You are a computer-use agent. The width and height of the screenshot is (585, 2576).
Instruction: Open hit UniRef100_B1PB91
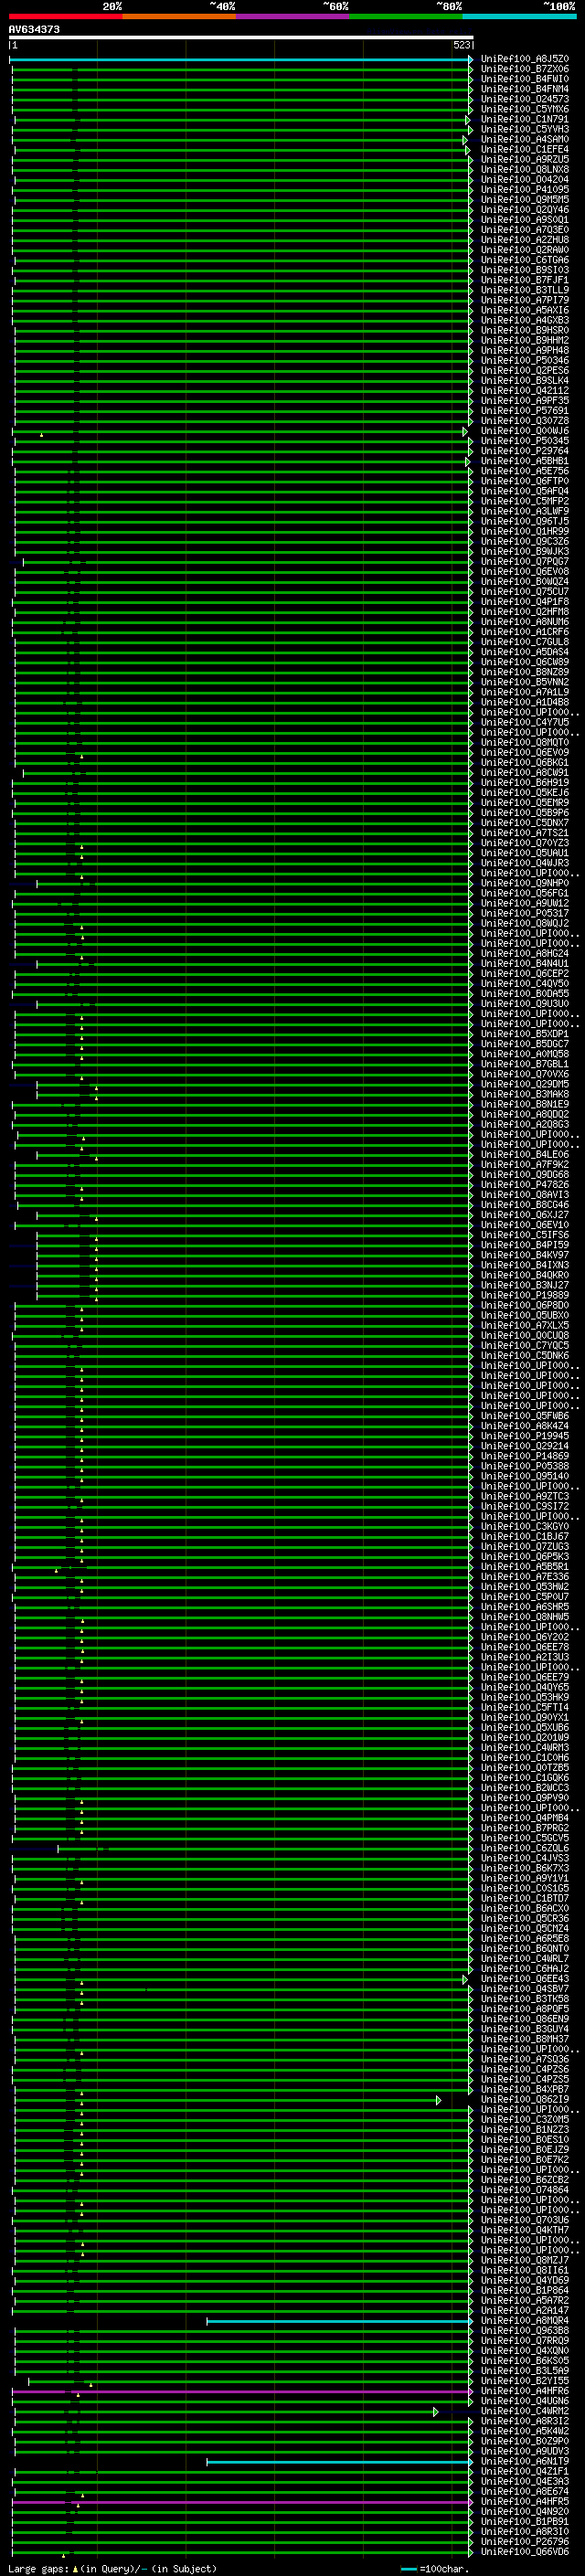[x=525, y=2522]
